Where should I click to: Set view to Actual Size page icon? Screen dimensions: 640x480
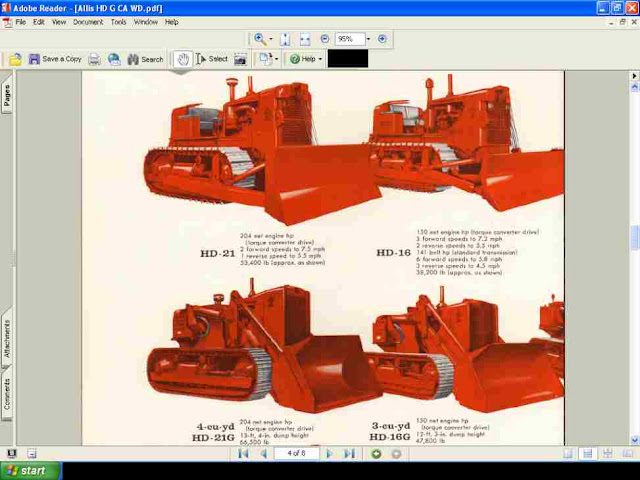pos(285,39)
